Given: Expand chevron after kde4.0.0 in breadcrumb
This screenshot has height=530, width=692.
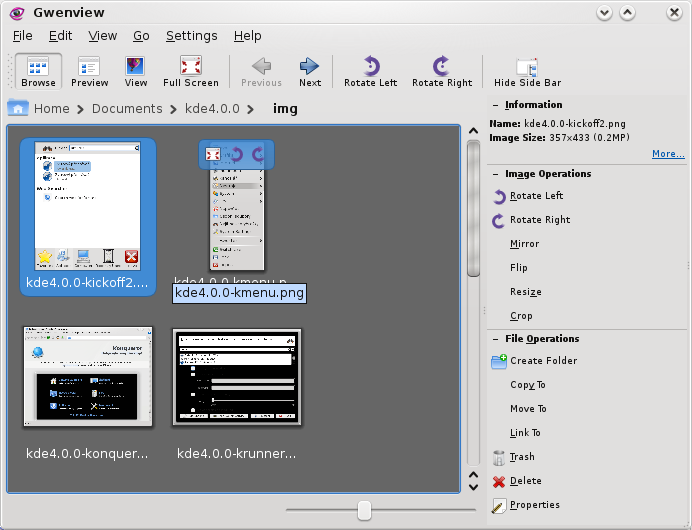Looking at the screenshot, I should (x=251, y=109).
